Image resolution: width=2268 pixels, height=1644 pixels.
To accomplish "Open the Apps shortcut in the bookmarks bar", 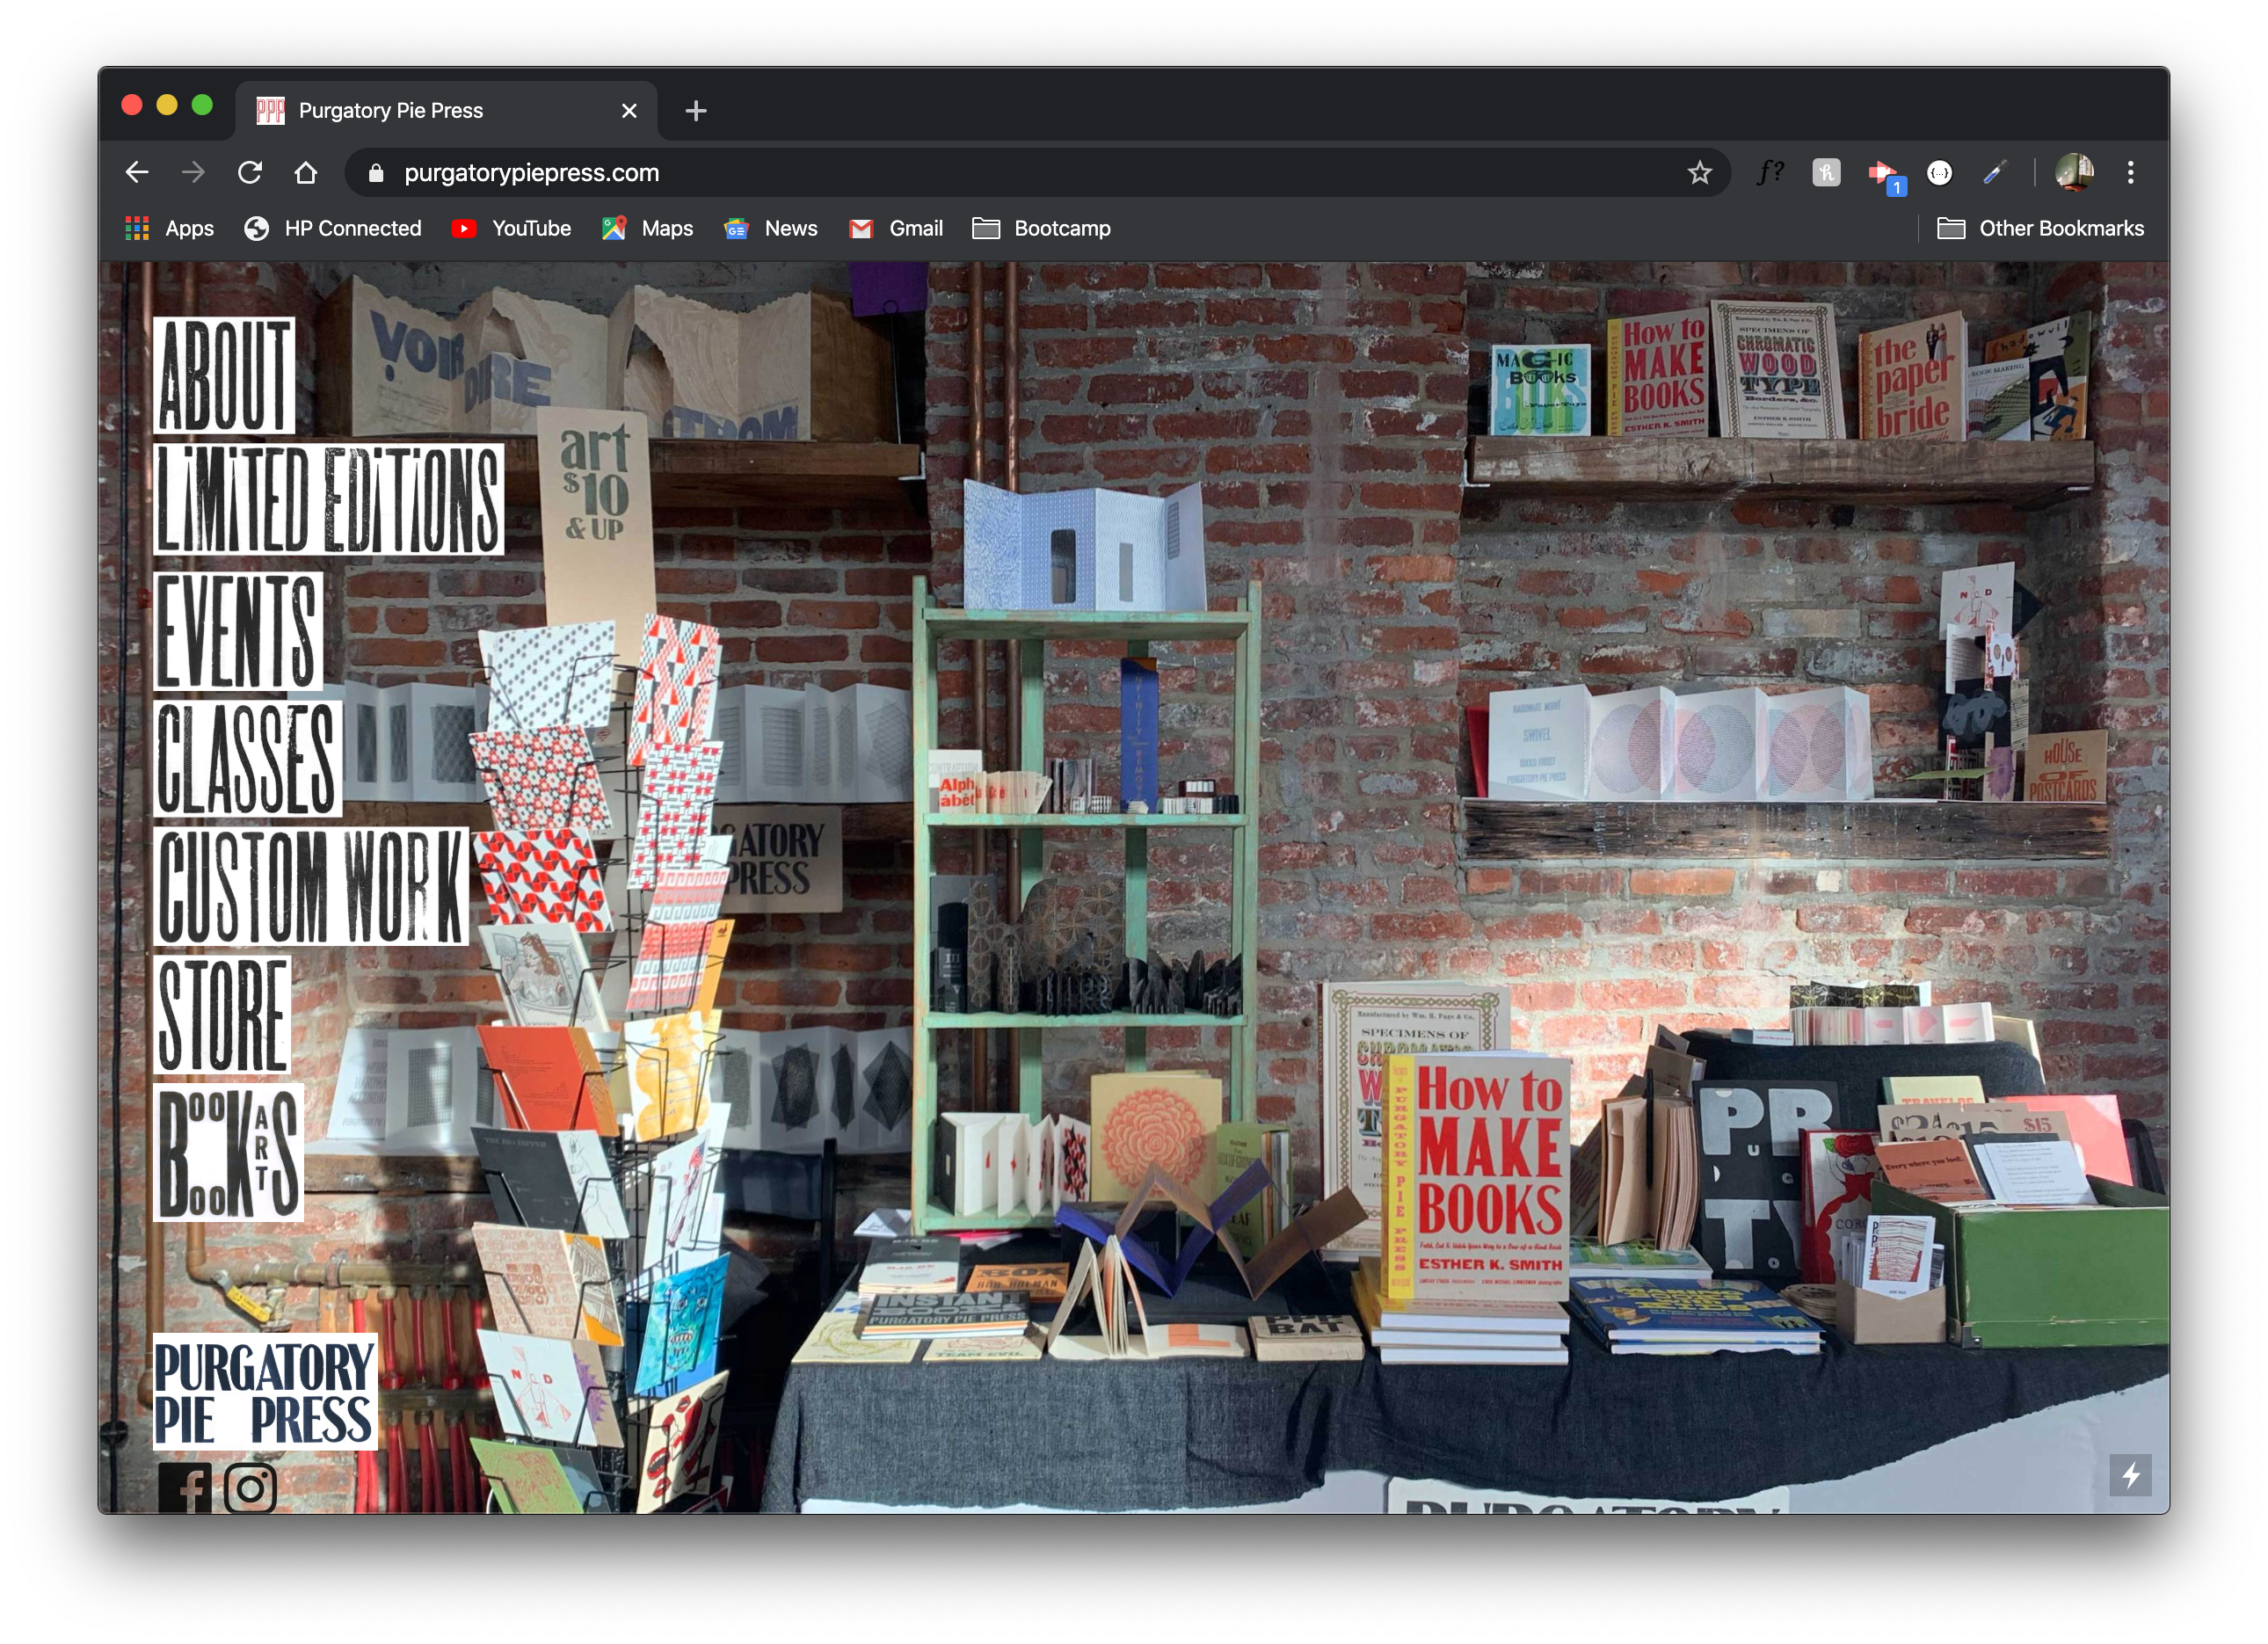I will point(169,228).
